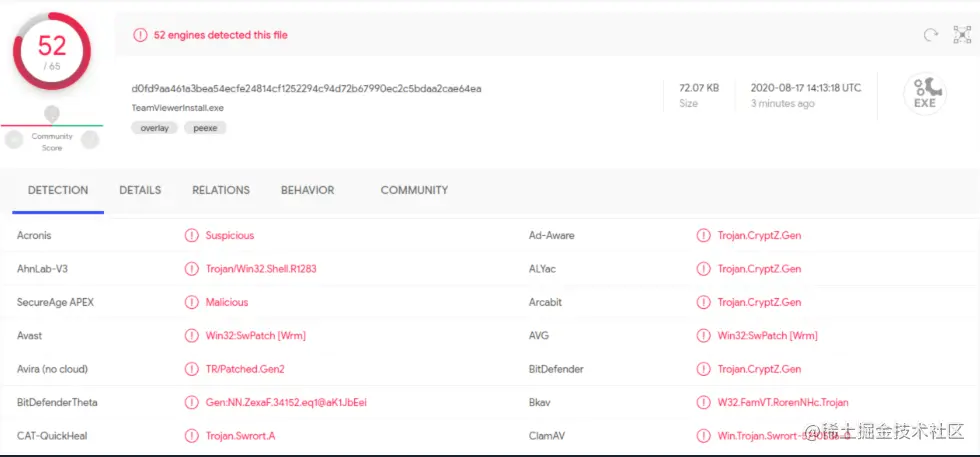Image resolution: width=980 pixels, height=457 pixels.
Task: Click the alert icon for SecureAge APEX Malicious
Action: point(191,302)
